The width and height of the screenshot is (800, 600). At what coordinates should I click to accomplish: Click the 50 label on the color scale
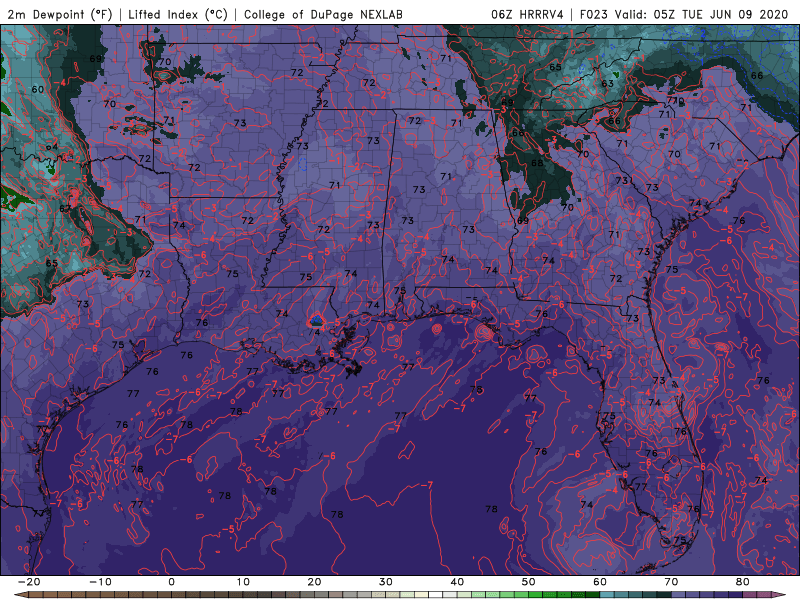529,582
